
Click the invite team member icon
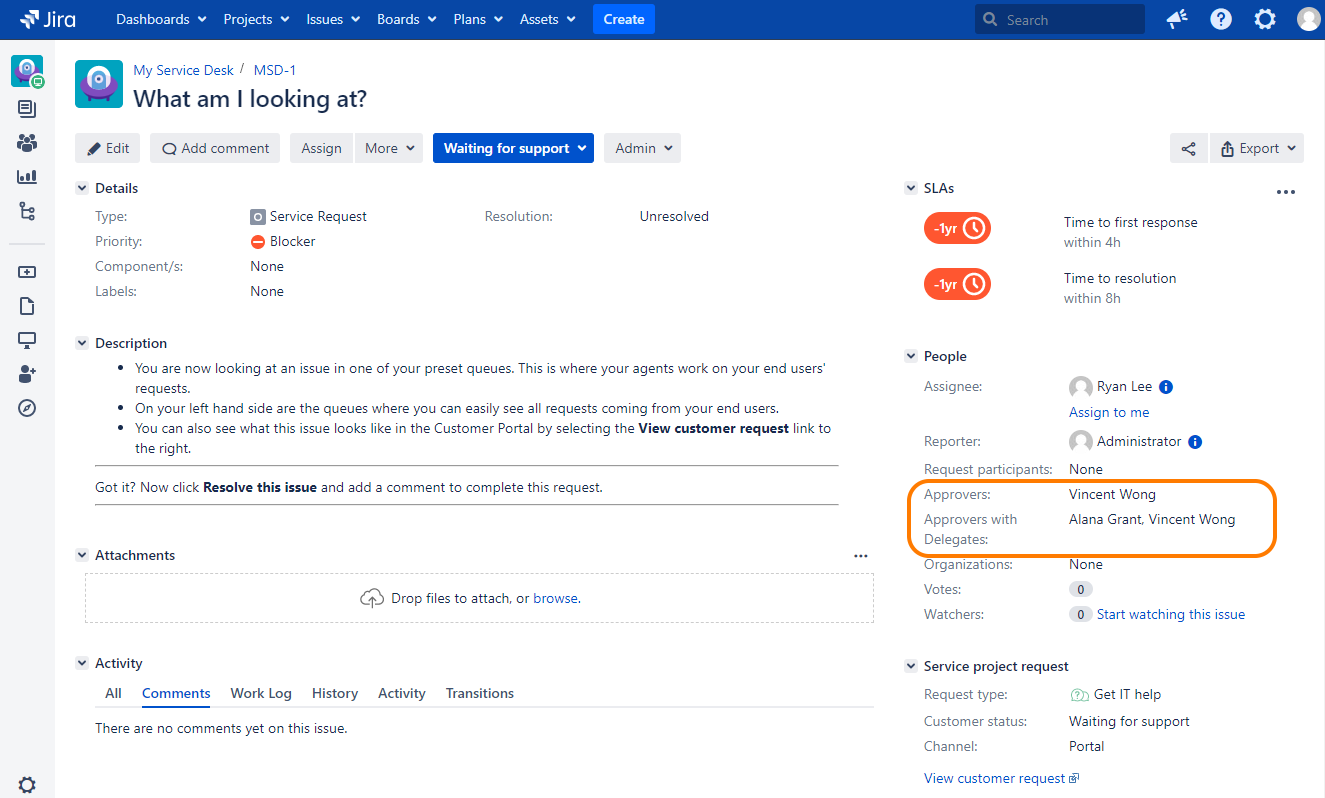[27, 374]
